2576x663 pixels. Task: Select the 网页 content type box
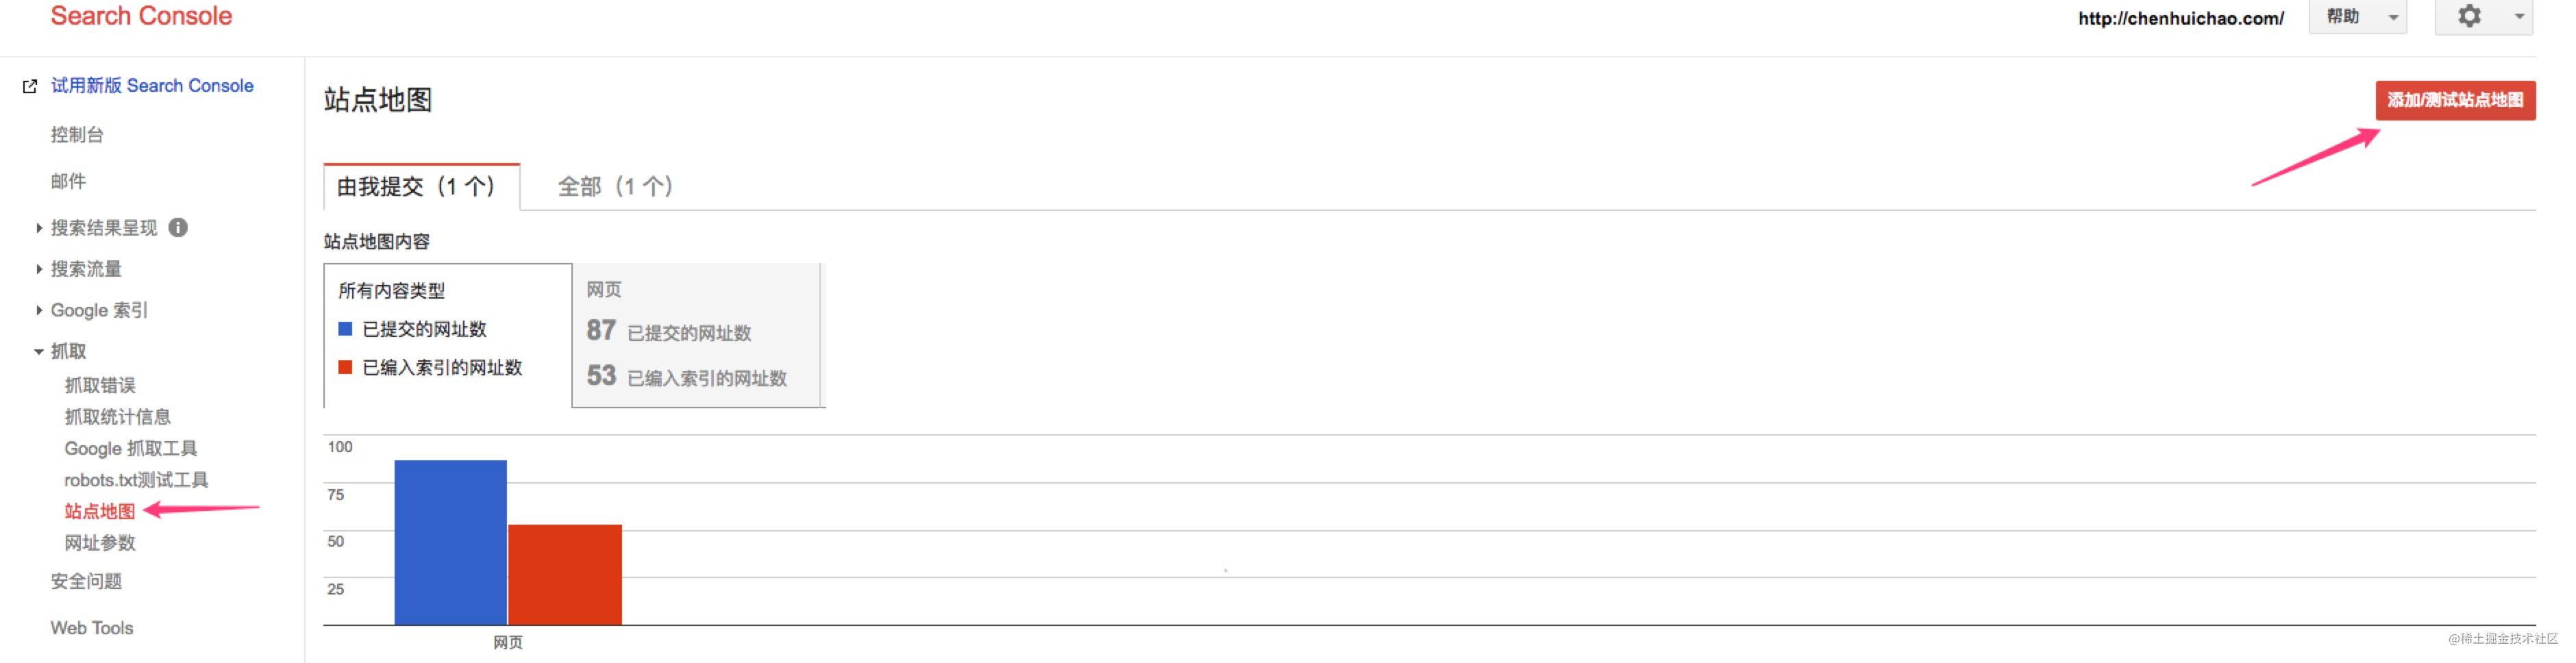tap(697, 335)
